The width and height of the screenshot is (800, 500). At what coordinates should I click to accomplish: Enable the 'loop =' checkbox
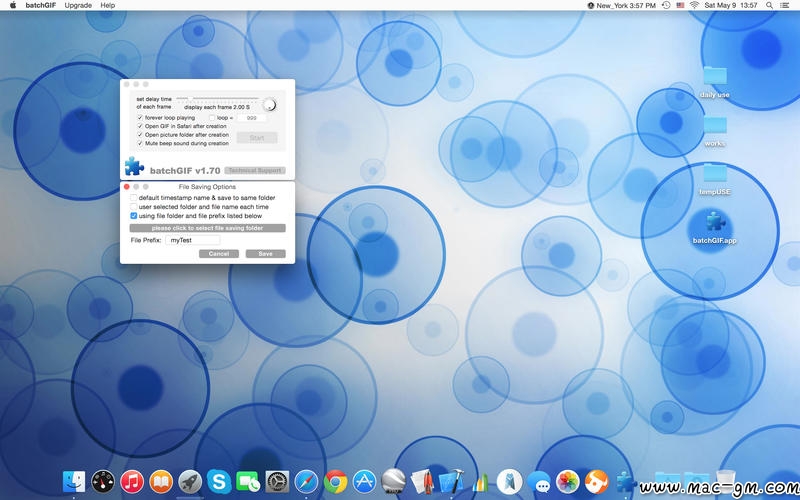212,117
